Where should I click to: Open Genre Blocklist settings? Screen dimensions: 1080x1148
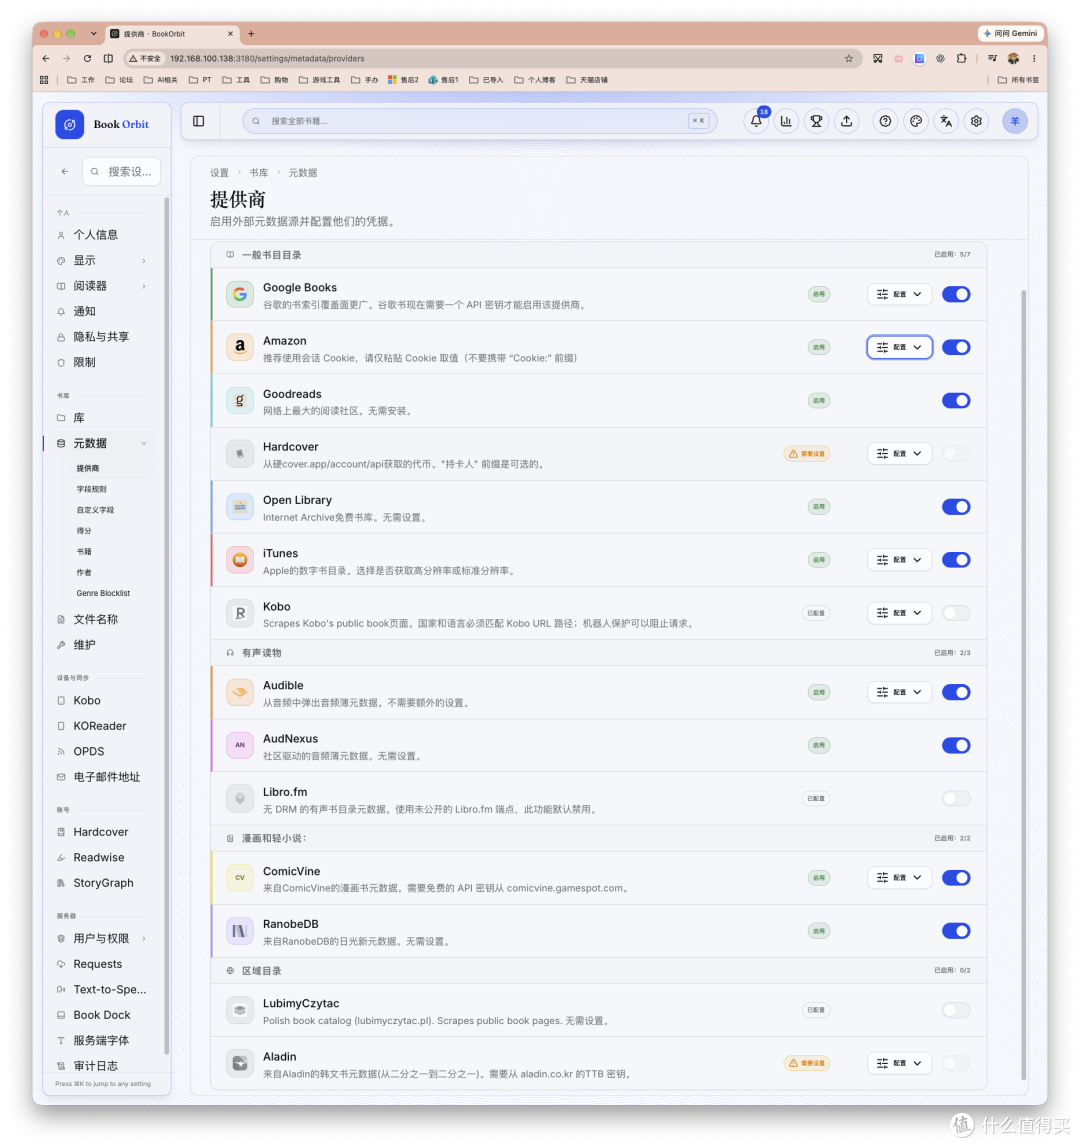pos(103,594)
